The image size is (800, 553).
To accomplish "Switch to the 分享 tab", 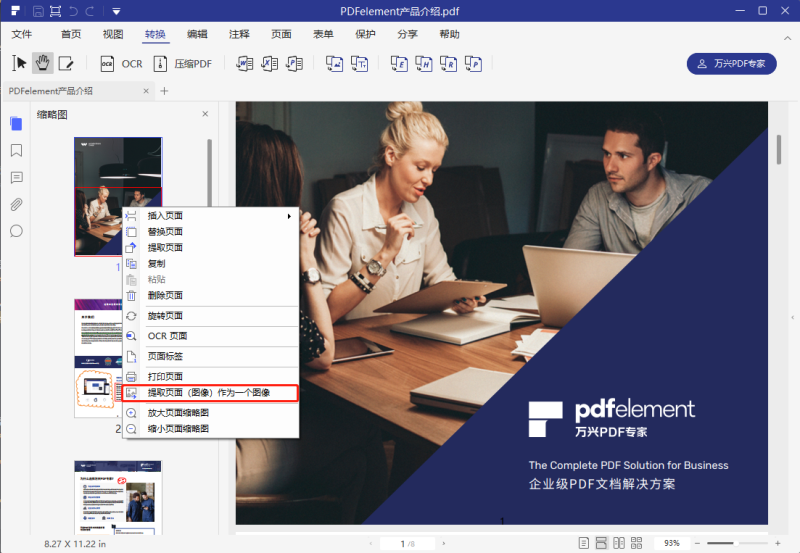I will click(x=407, y=34).
